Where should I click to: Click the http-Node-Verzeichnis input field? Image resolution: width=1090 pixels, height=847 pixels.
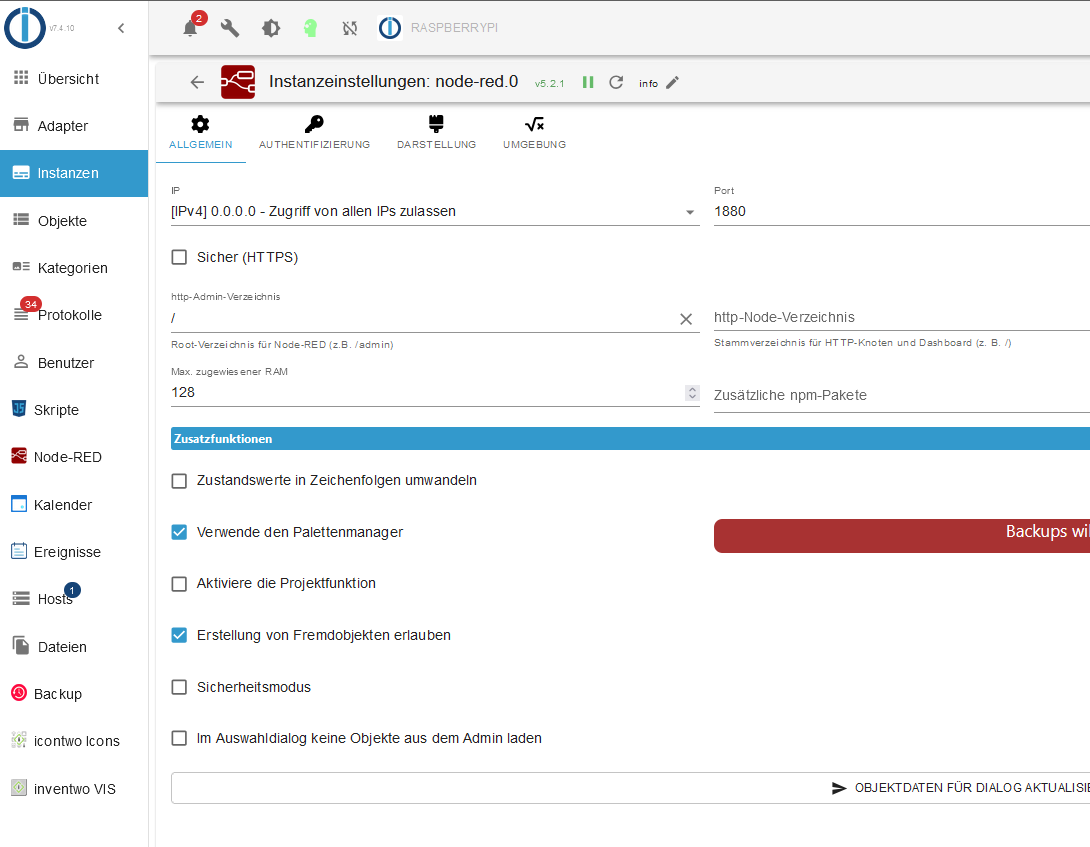(902, 317)
